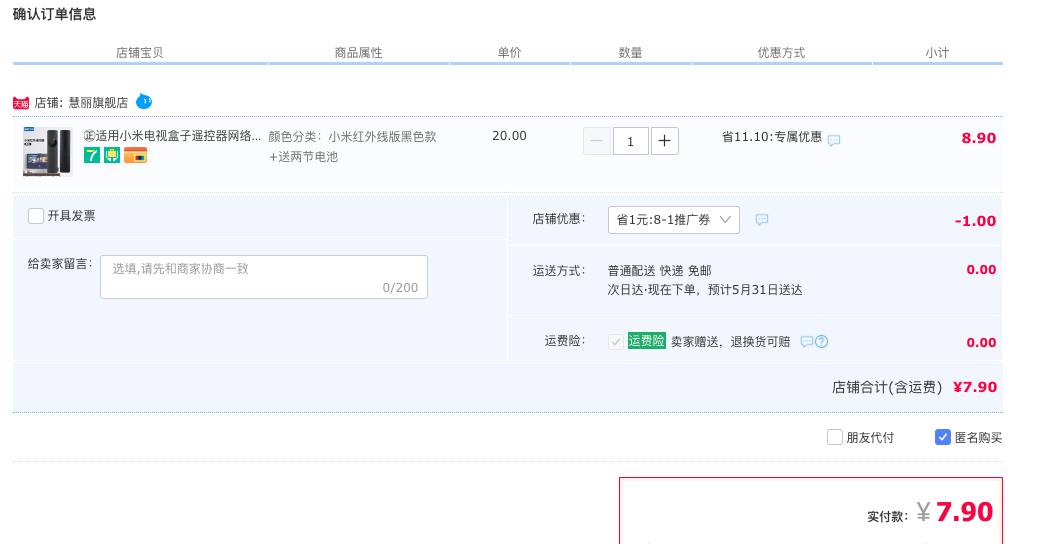Screen dimensions: 1037x544
Task: Check the 朋友代付 checkbox
Action: [835, 437]
